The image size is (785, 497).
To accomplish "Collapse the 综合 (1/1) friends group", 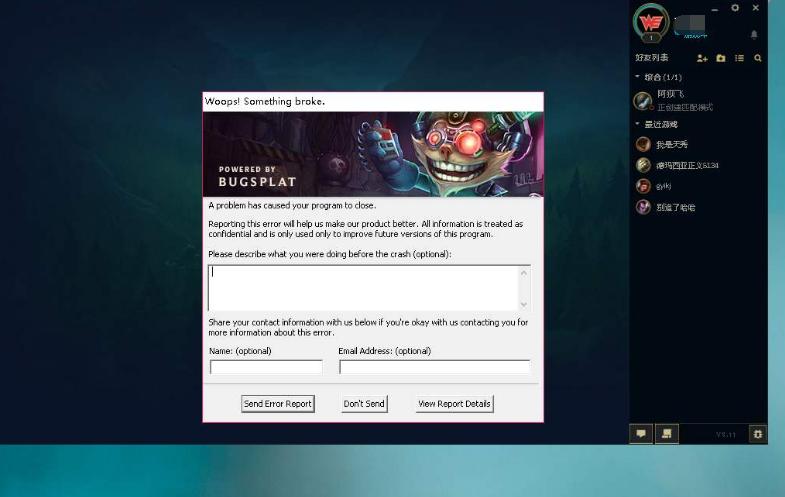I will [638, 77].
